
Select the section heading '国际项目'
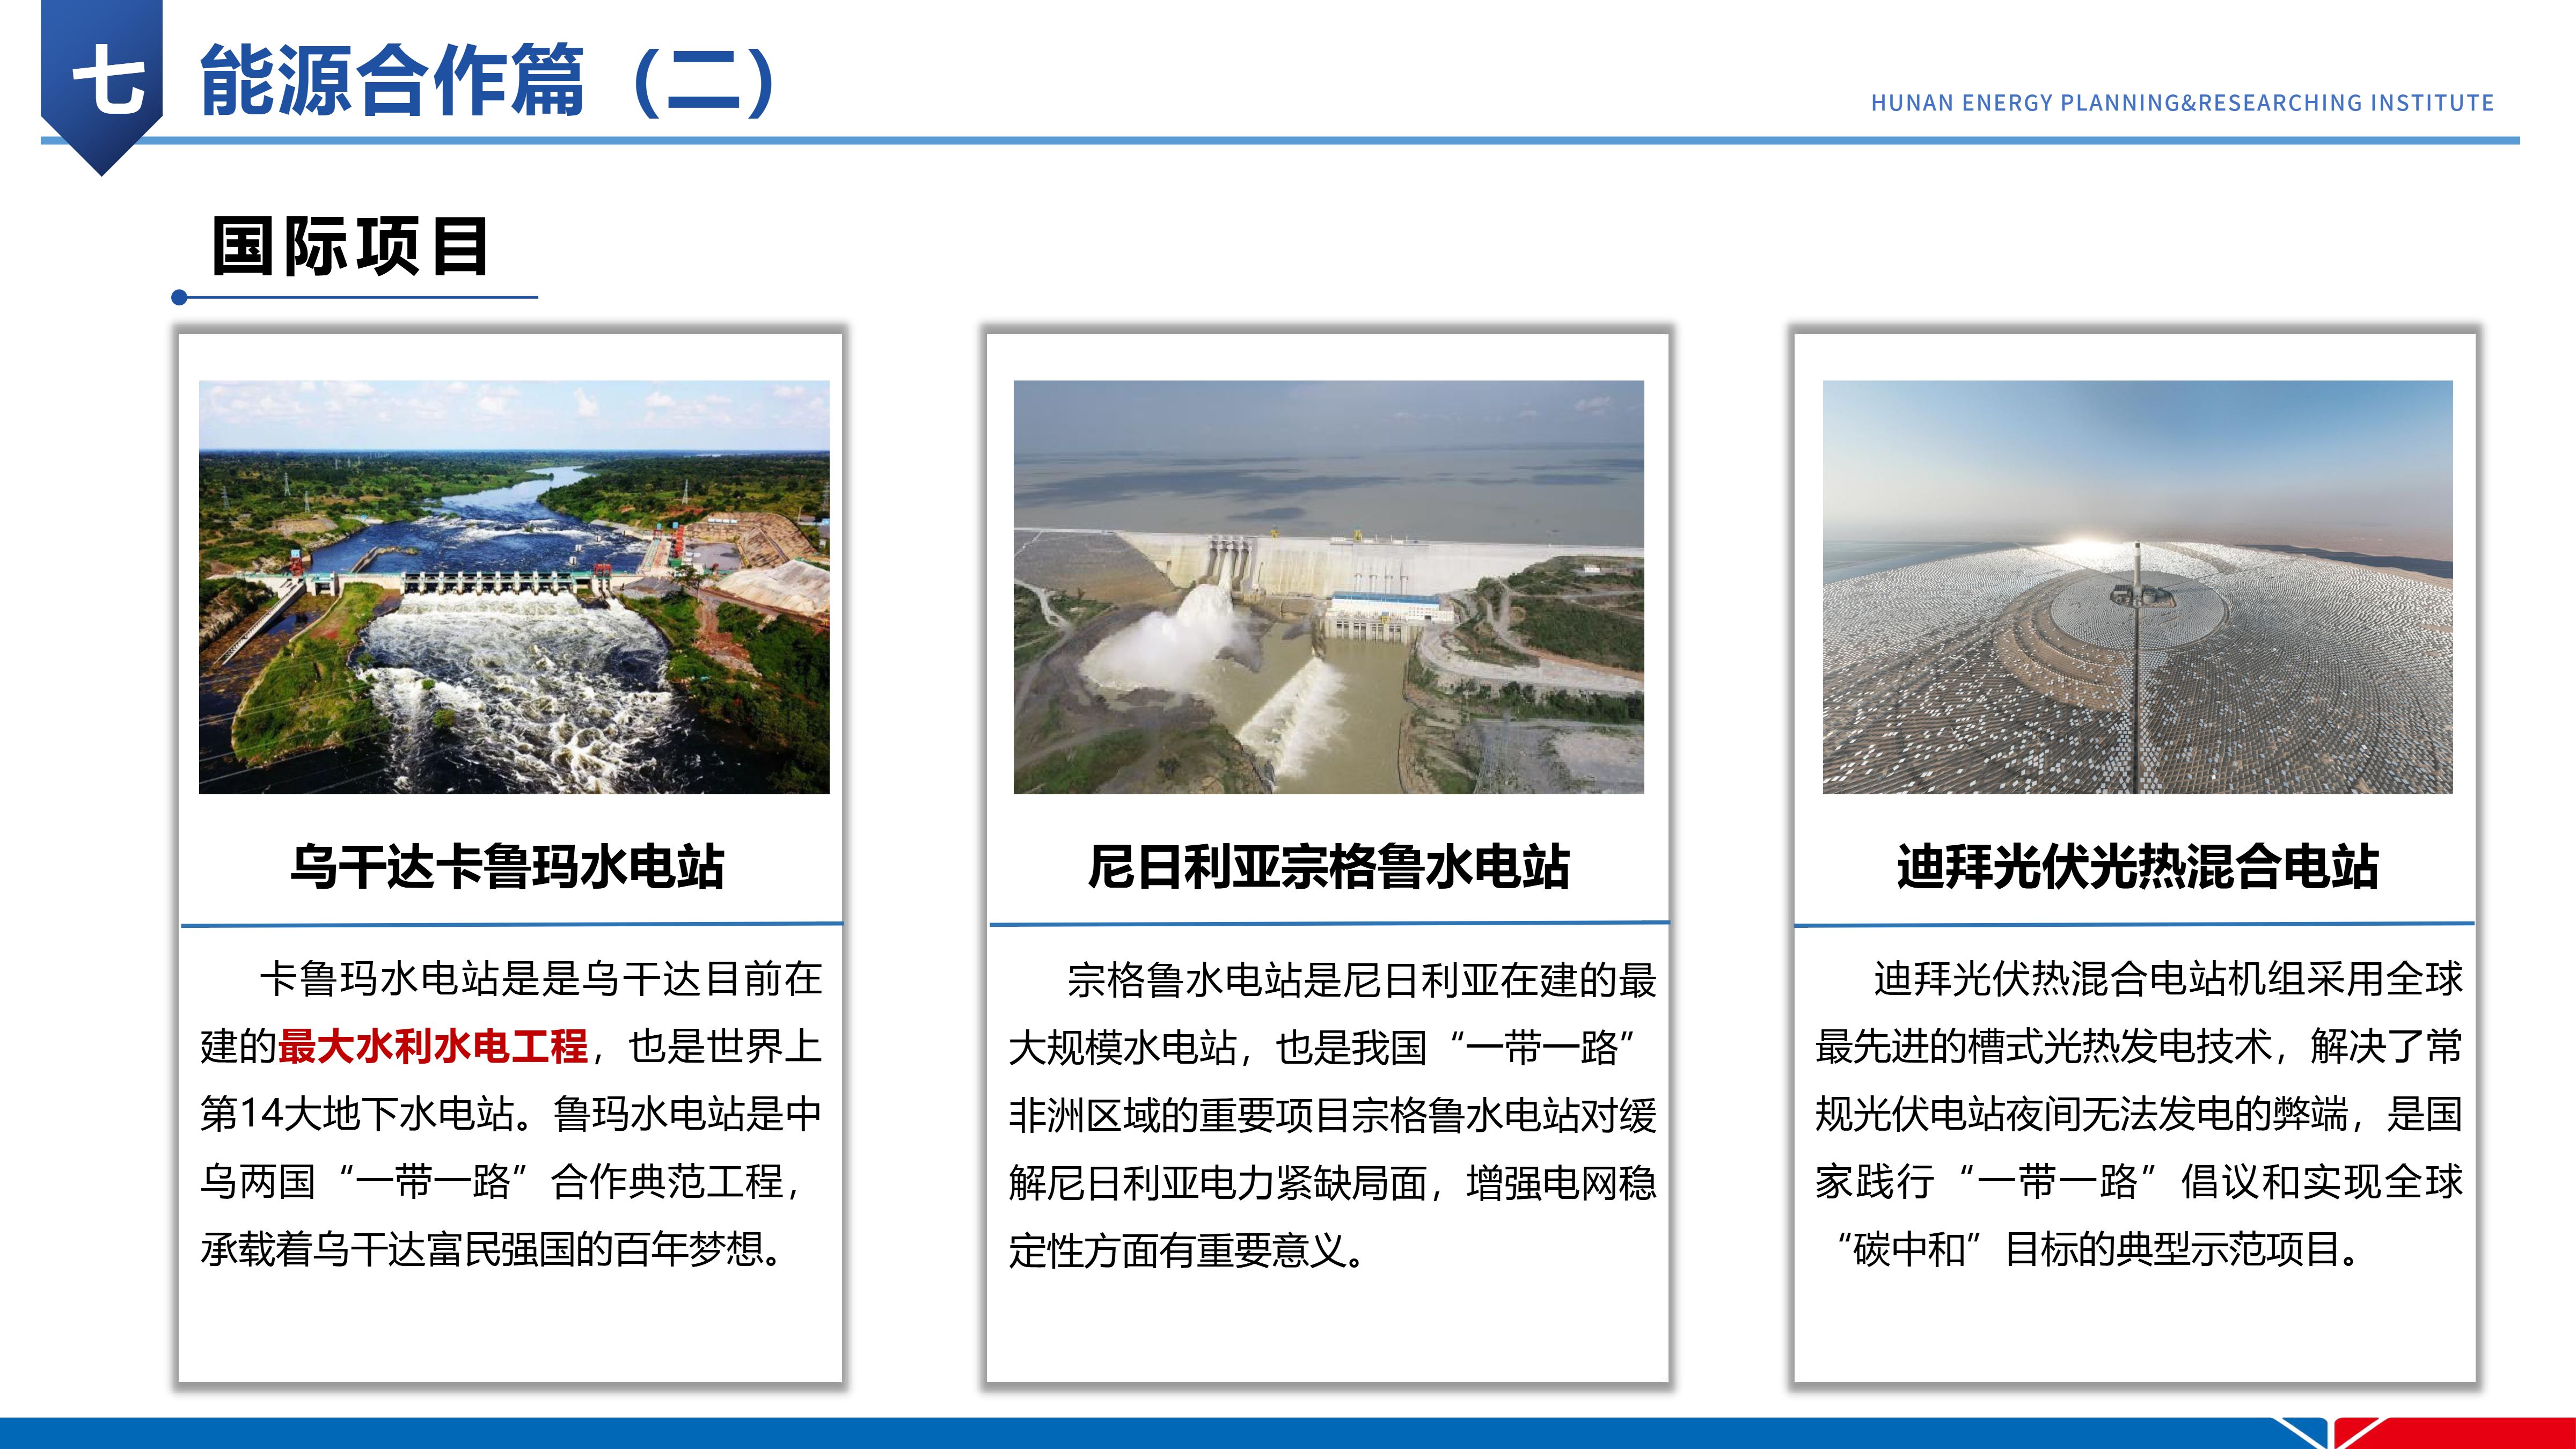pos(350,246)
